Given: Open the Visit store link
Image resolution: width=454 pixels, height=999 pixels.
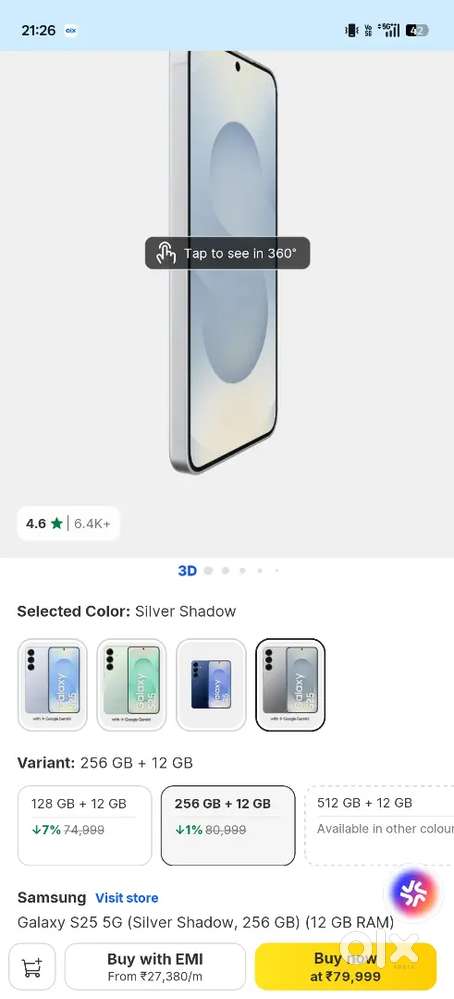Looking at the screenshot, I should pyautogui.click(x=127, y=898).
